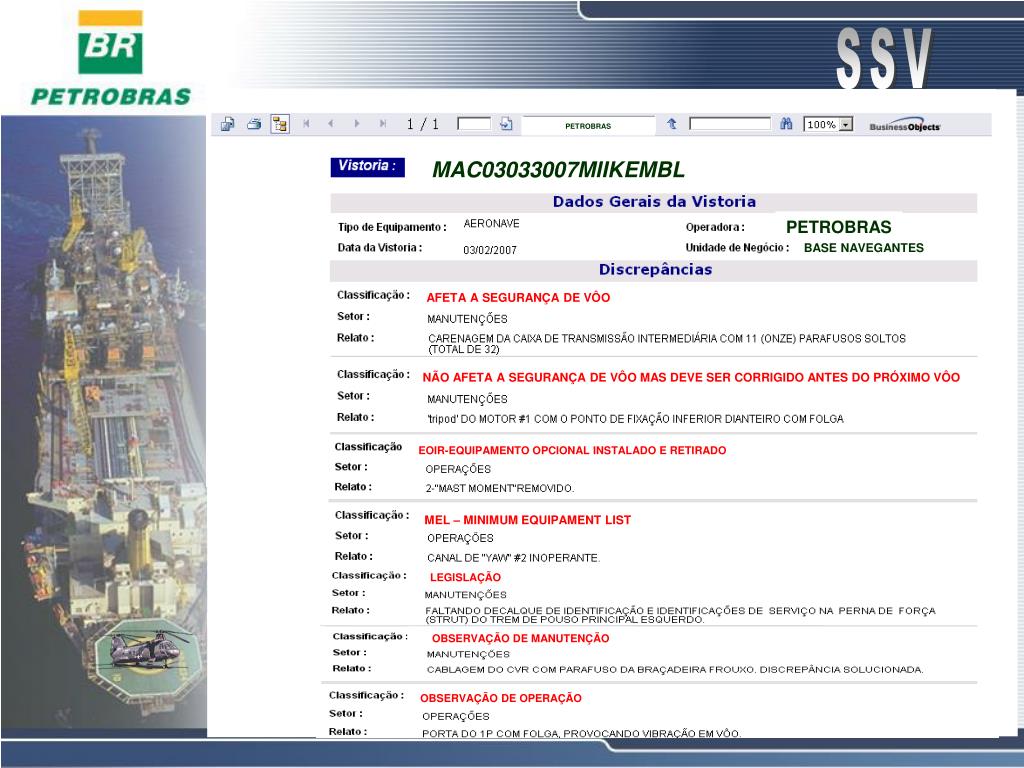Screen dimensions: 1024x768
Task: Click the page counter 1 / 1
Action: 423,124
